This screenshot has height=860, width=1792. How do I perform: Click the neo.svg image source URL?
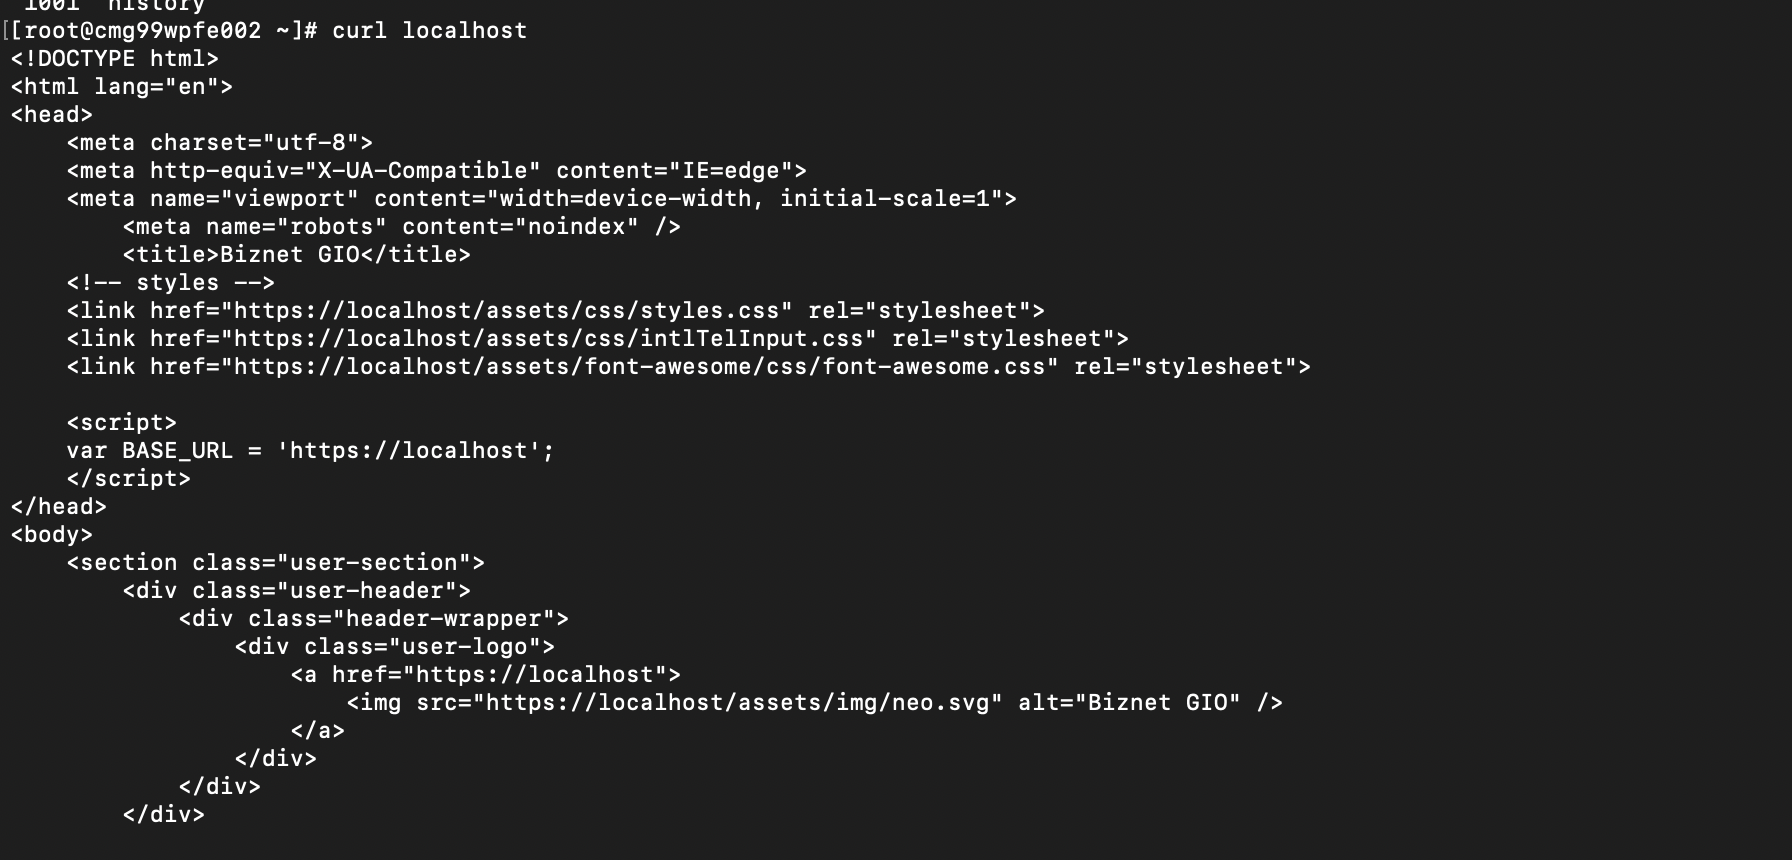(x=738, y=703)
